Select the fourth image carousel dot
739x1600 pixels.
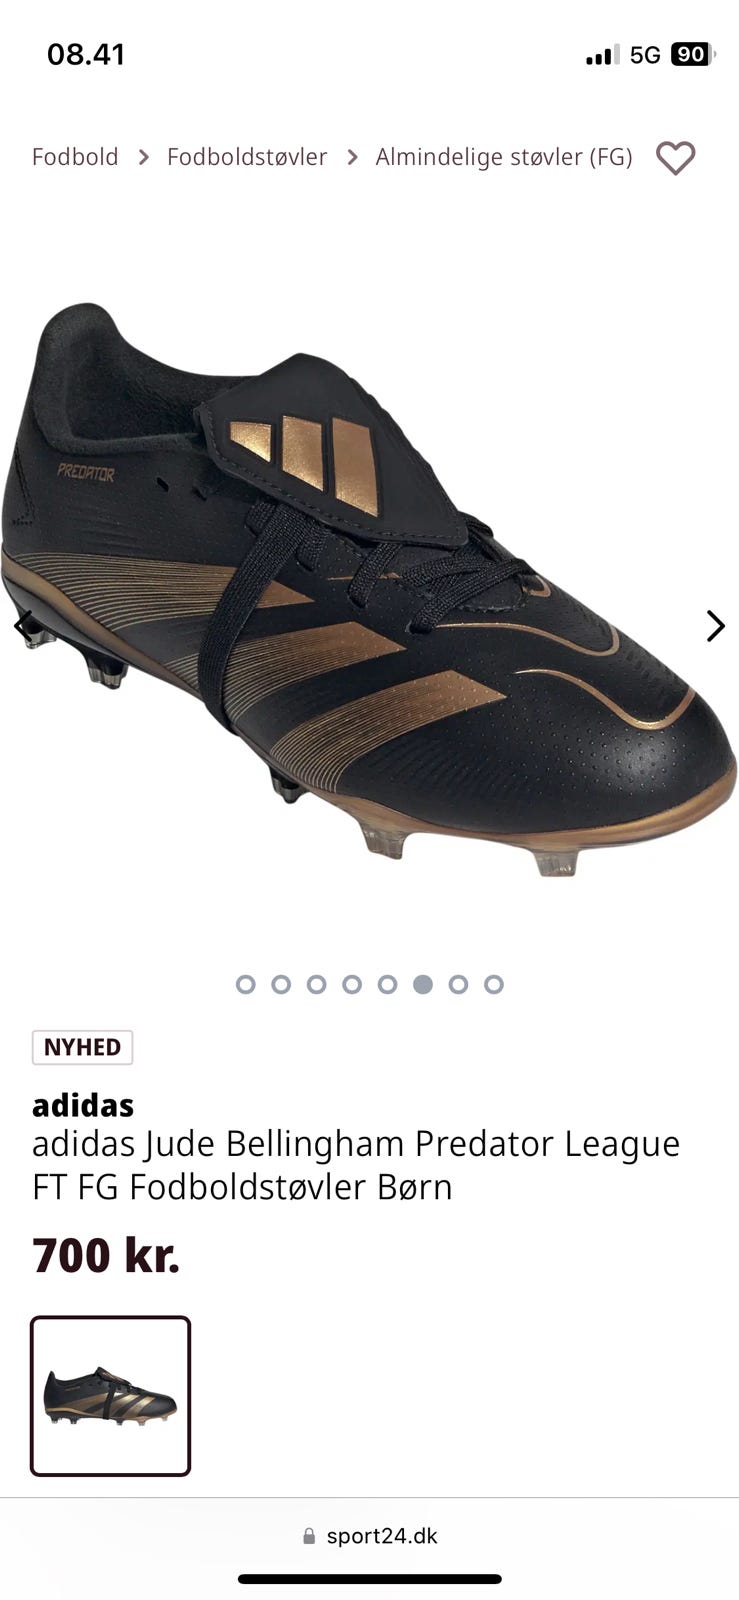point(352,984)
